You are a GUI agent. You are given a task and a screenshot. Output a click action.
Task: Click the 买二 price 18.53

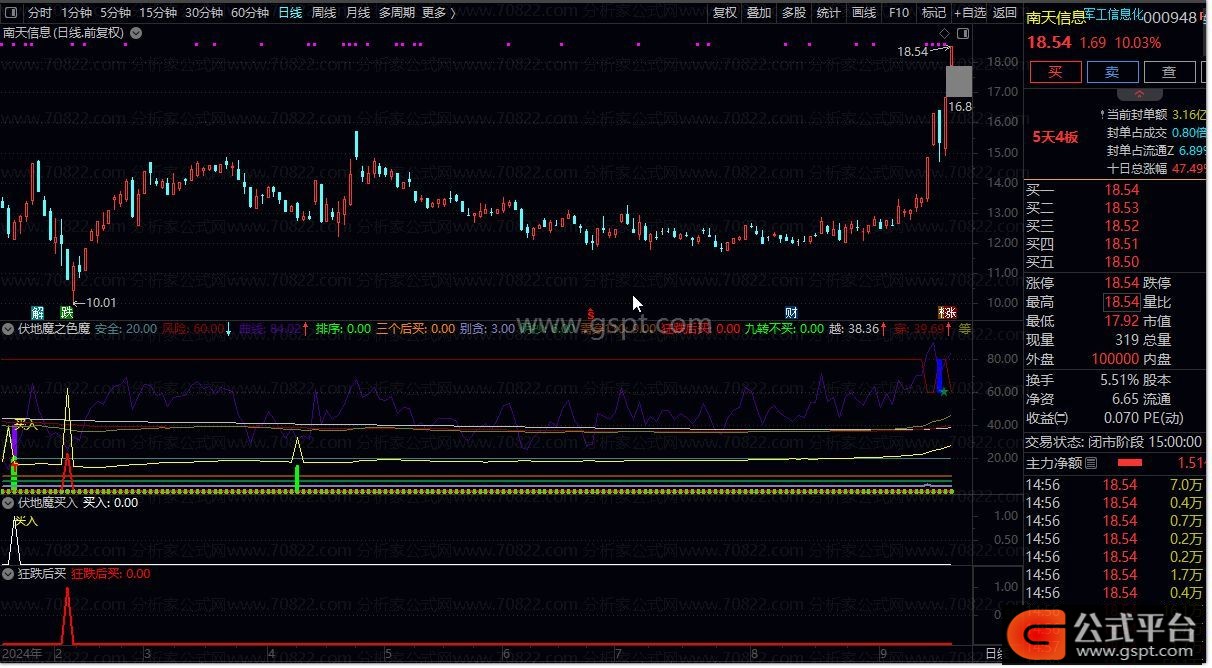[x=1121, y=208]
